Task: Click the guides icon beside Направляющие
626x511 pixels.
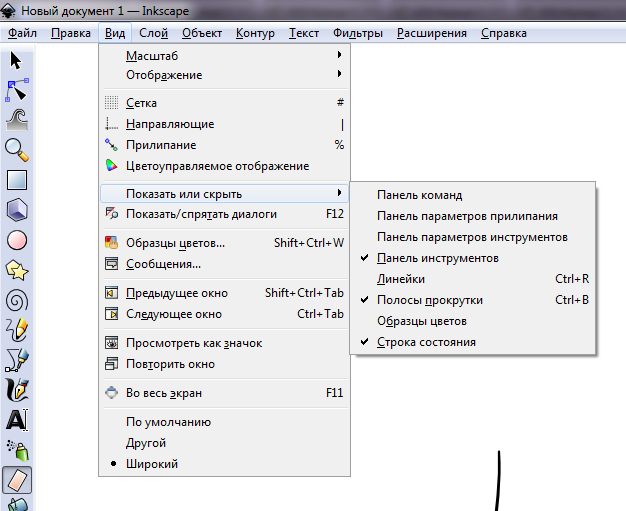Action: 111,124
